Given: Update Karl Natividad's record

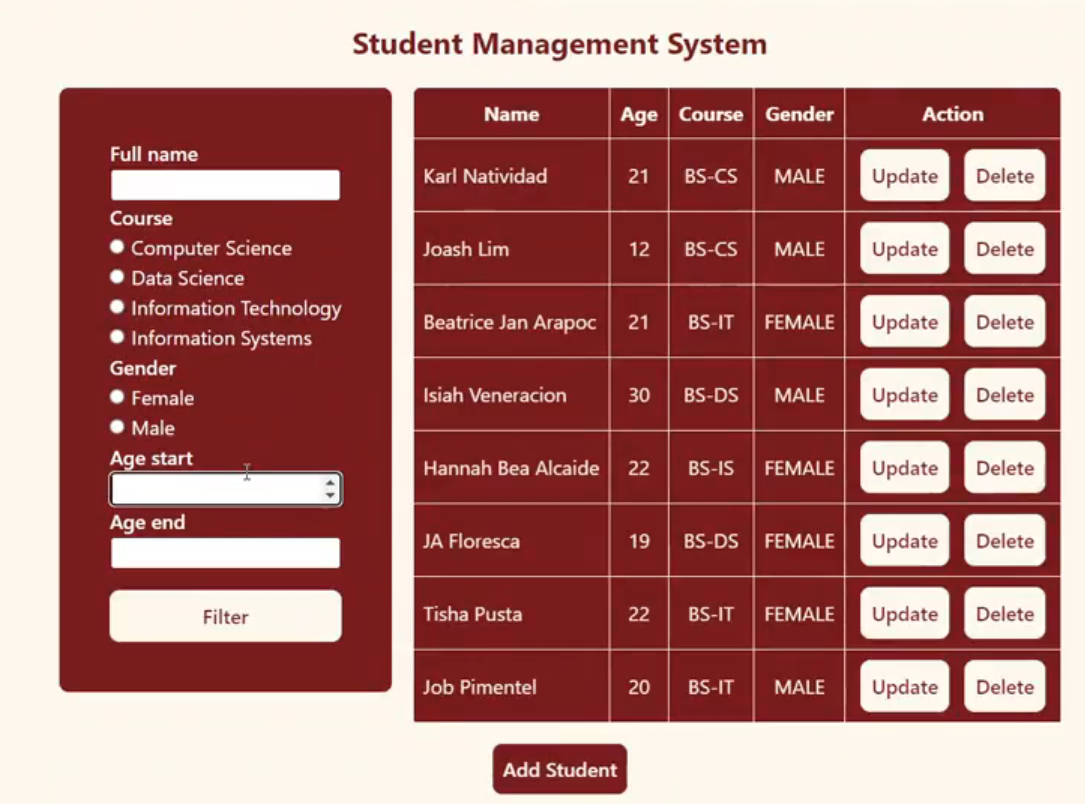Looking at the screenshot, I should point(903,175).
